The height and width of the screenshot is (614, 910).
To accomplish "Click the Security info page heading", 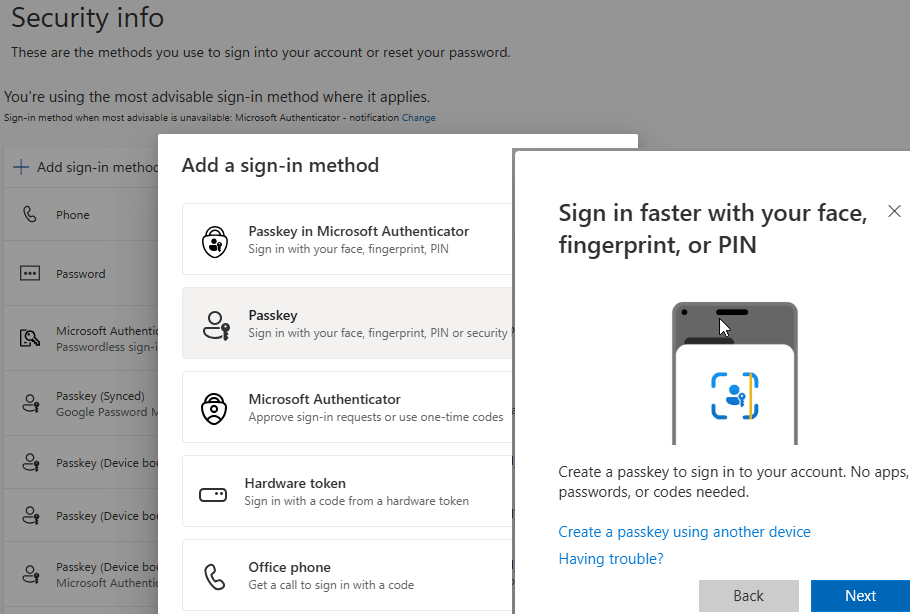I will pyautogui.click(x=88, y=17).
